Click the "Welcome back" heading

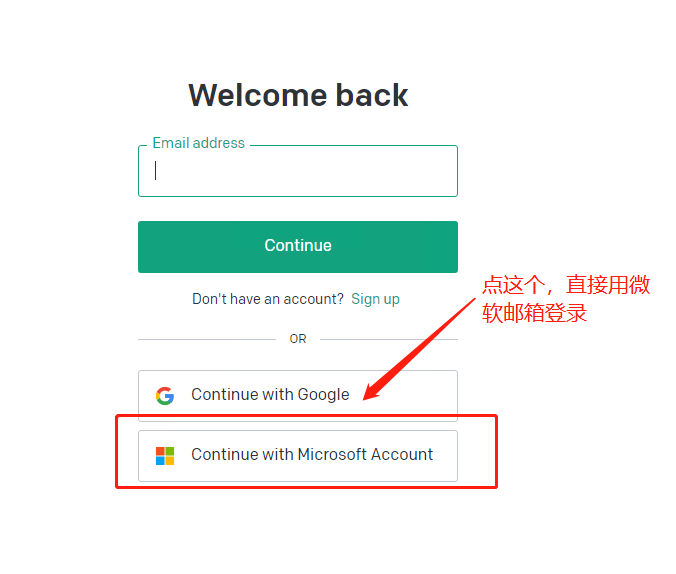pyautogui.click(x=298, y=95)
